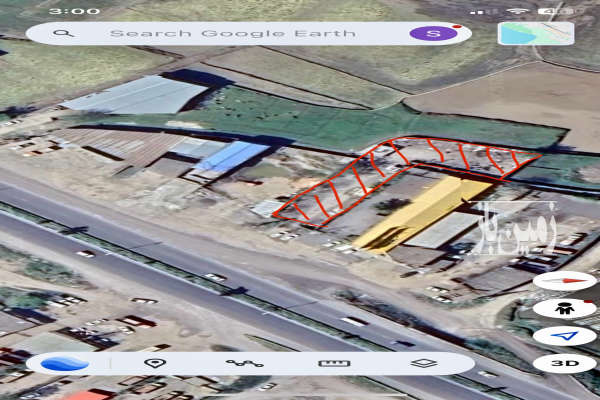Open the purple S account avatar

[x=433, y=33]
